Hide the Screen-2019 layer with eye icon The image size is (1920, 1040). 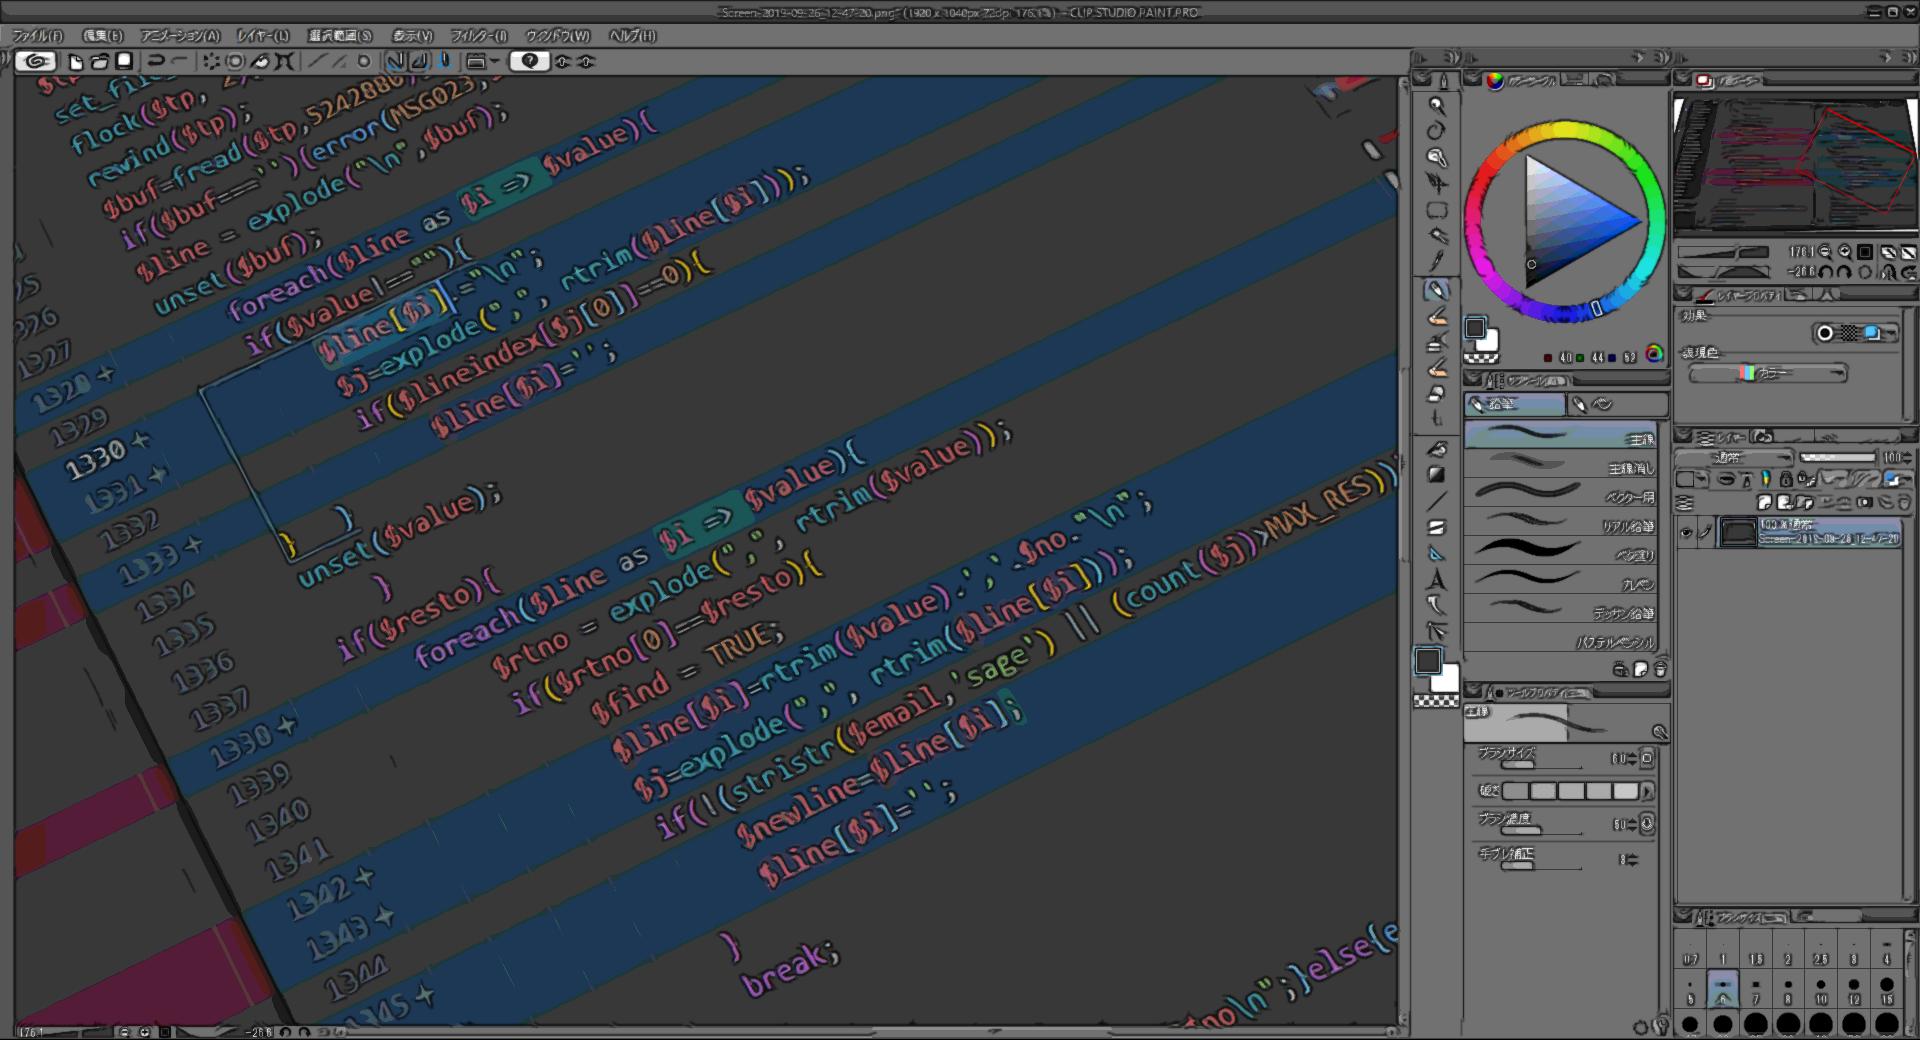(1686, 533)
